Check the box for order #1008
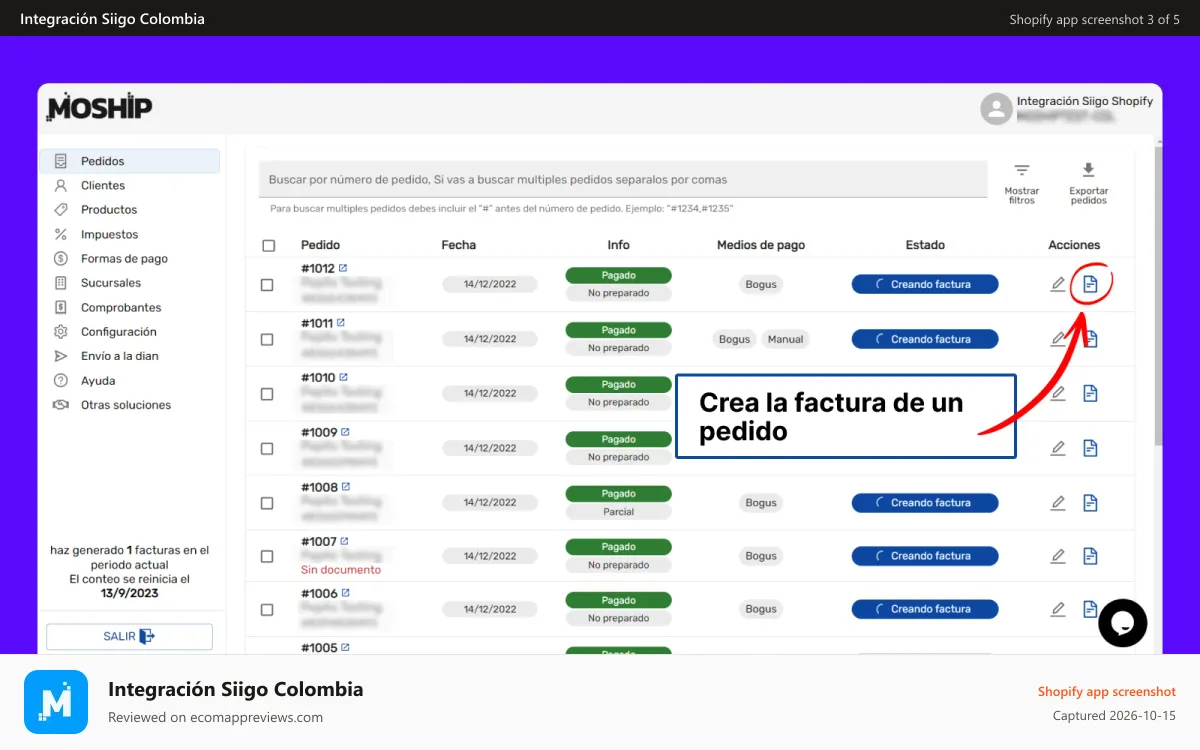This screenshot has height=750, width=1200. [267, 503]
